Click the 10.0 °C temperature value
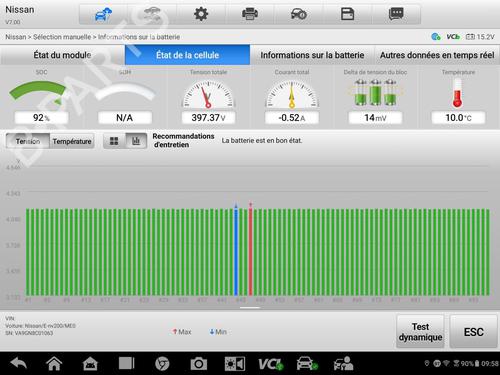The height and width of the screenshot is (375, 500). [458, 118]
